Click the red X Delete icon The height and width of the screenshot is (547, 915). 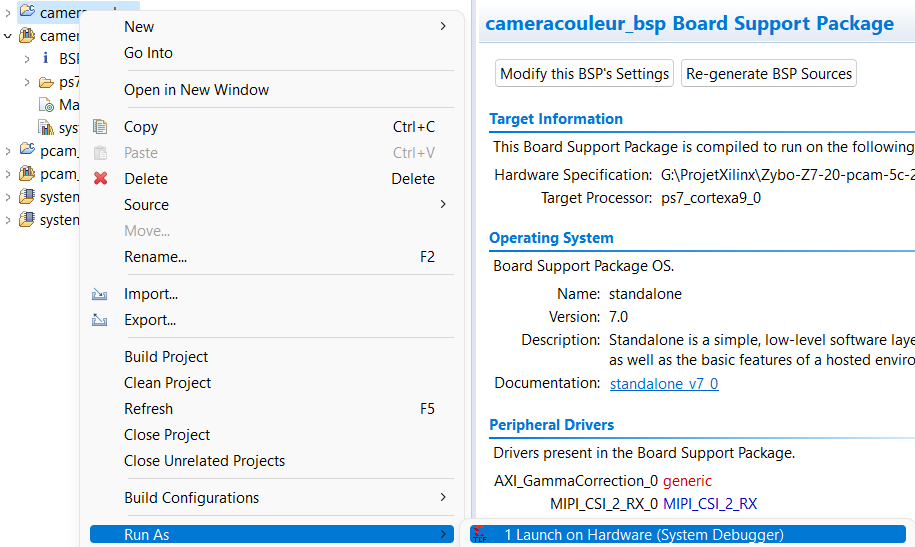pos(100,179)
